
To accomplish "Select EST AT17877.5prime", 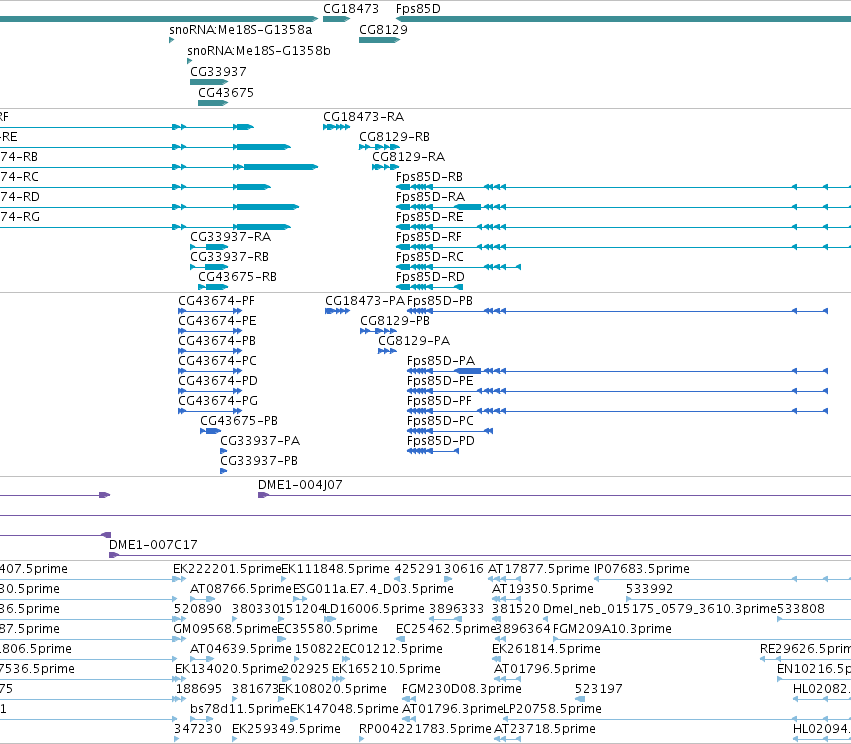I will tap(538, 569).
